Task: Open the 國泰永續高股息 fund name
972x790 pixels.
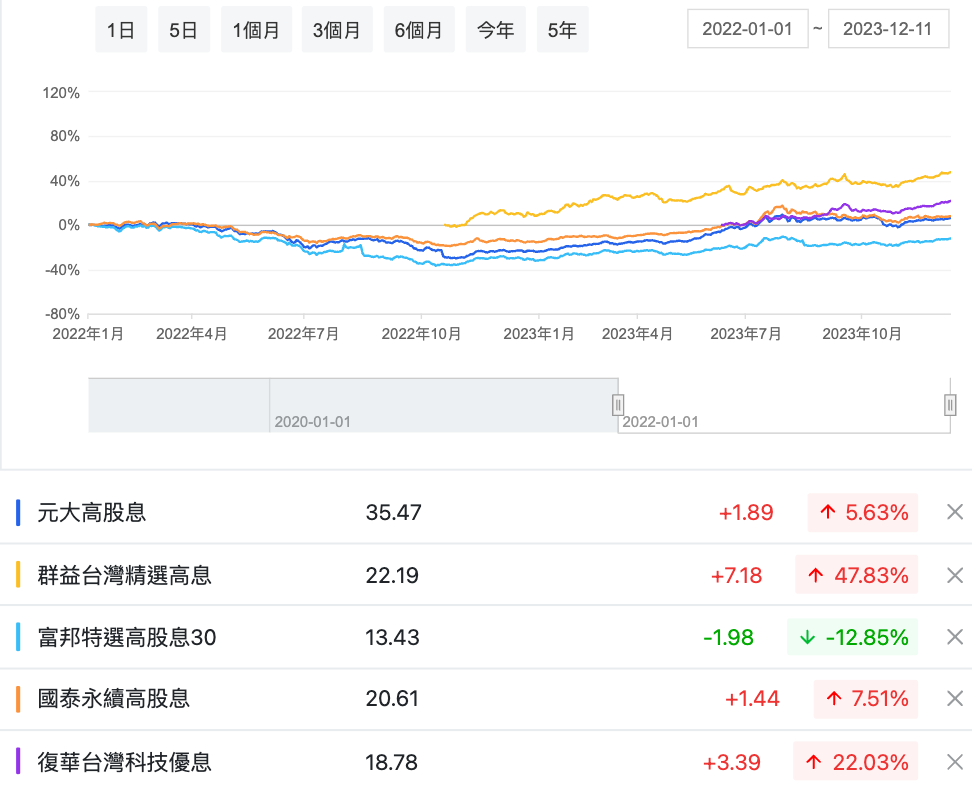Action: pyautogui.click(x=113, y=699)
